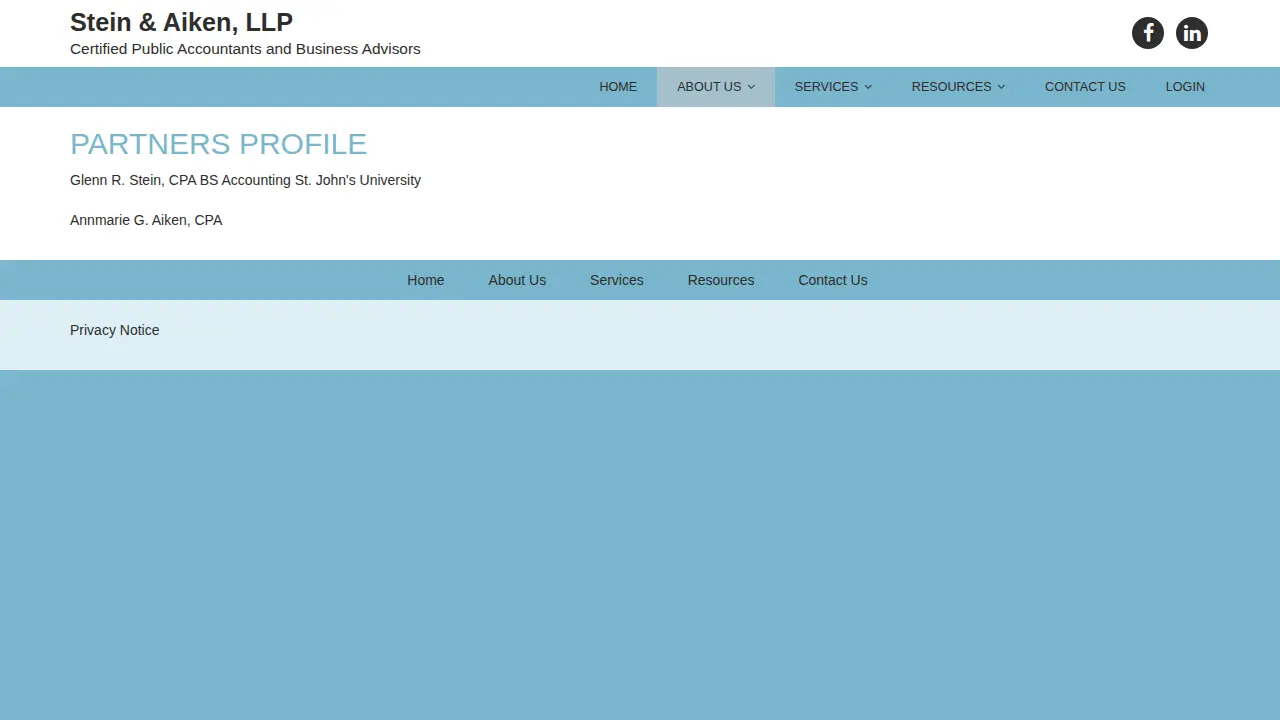This screenshot has width=1280, height=720.
Task: Open the Privacy Notice link
Action: point(114,330)
